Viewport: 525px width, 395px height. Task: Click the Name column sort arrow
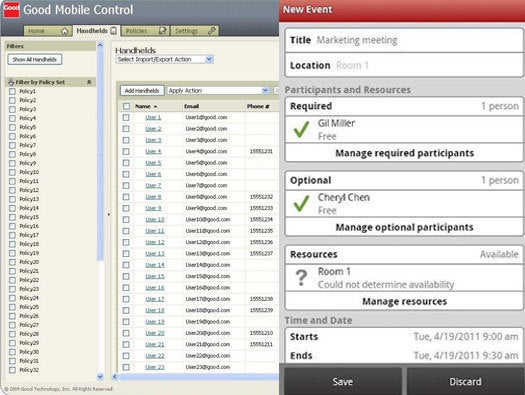point(155,106)
